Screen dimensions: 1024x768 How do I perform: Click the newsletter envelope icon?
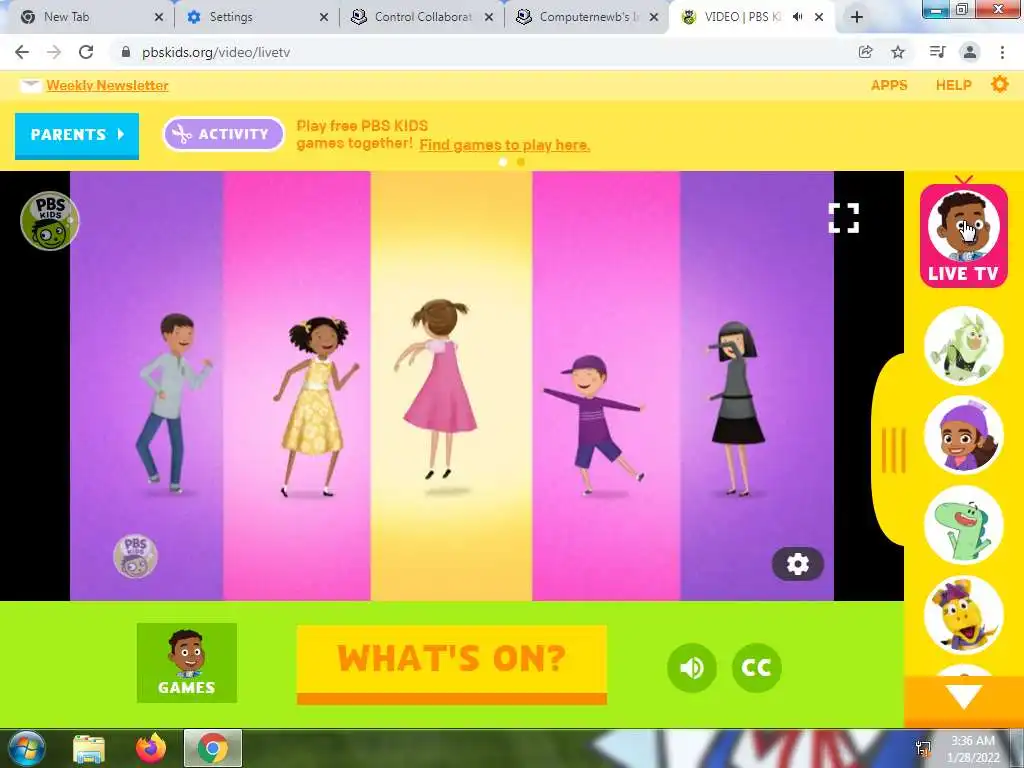coord(30,86)
